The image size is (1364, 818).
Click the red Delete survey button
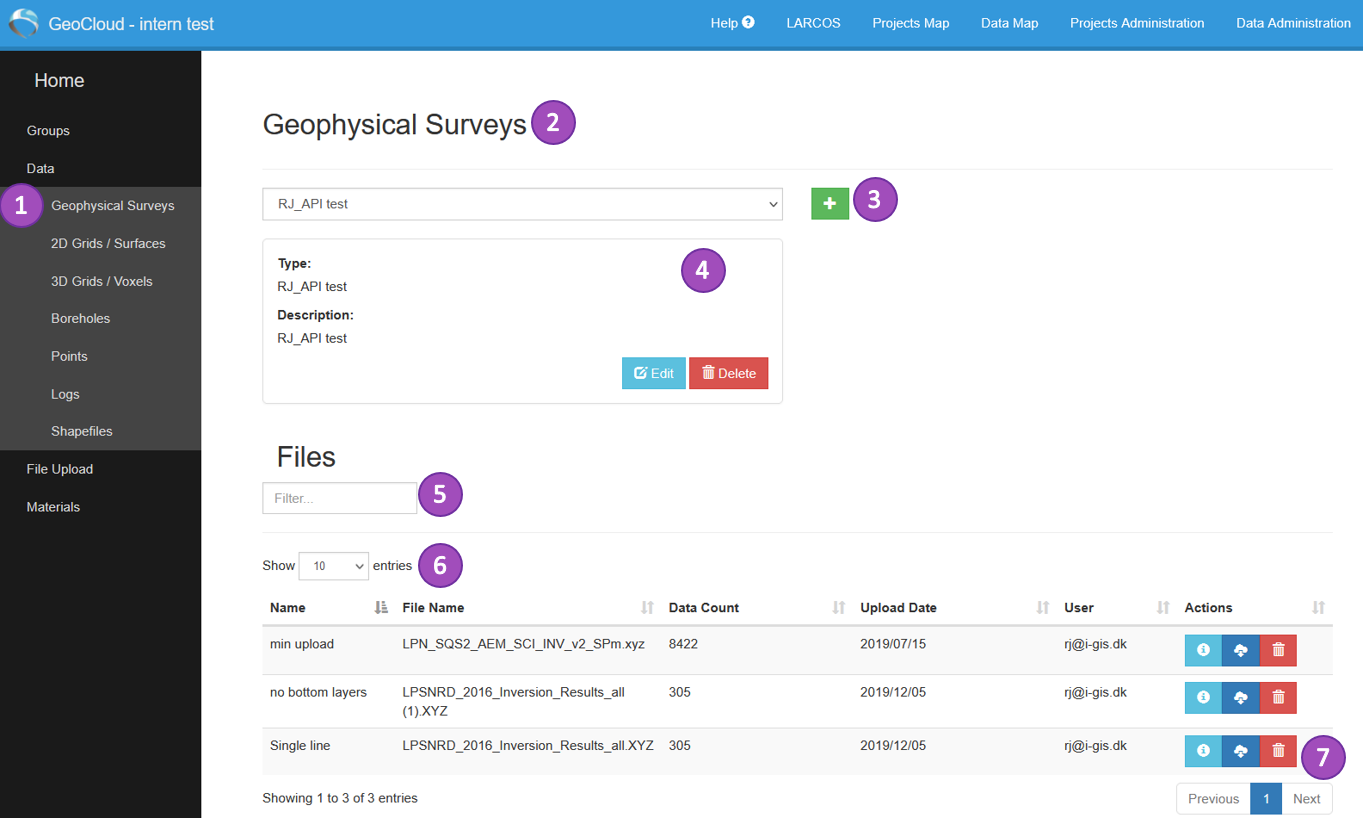click(x=728, y=373)
